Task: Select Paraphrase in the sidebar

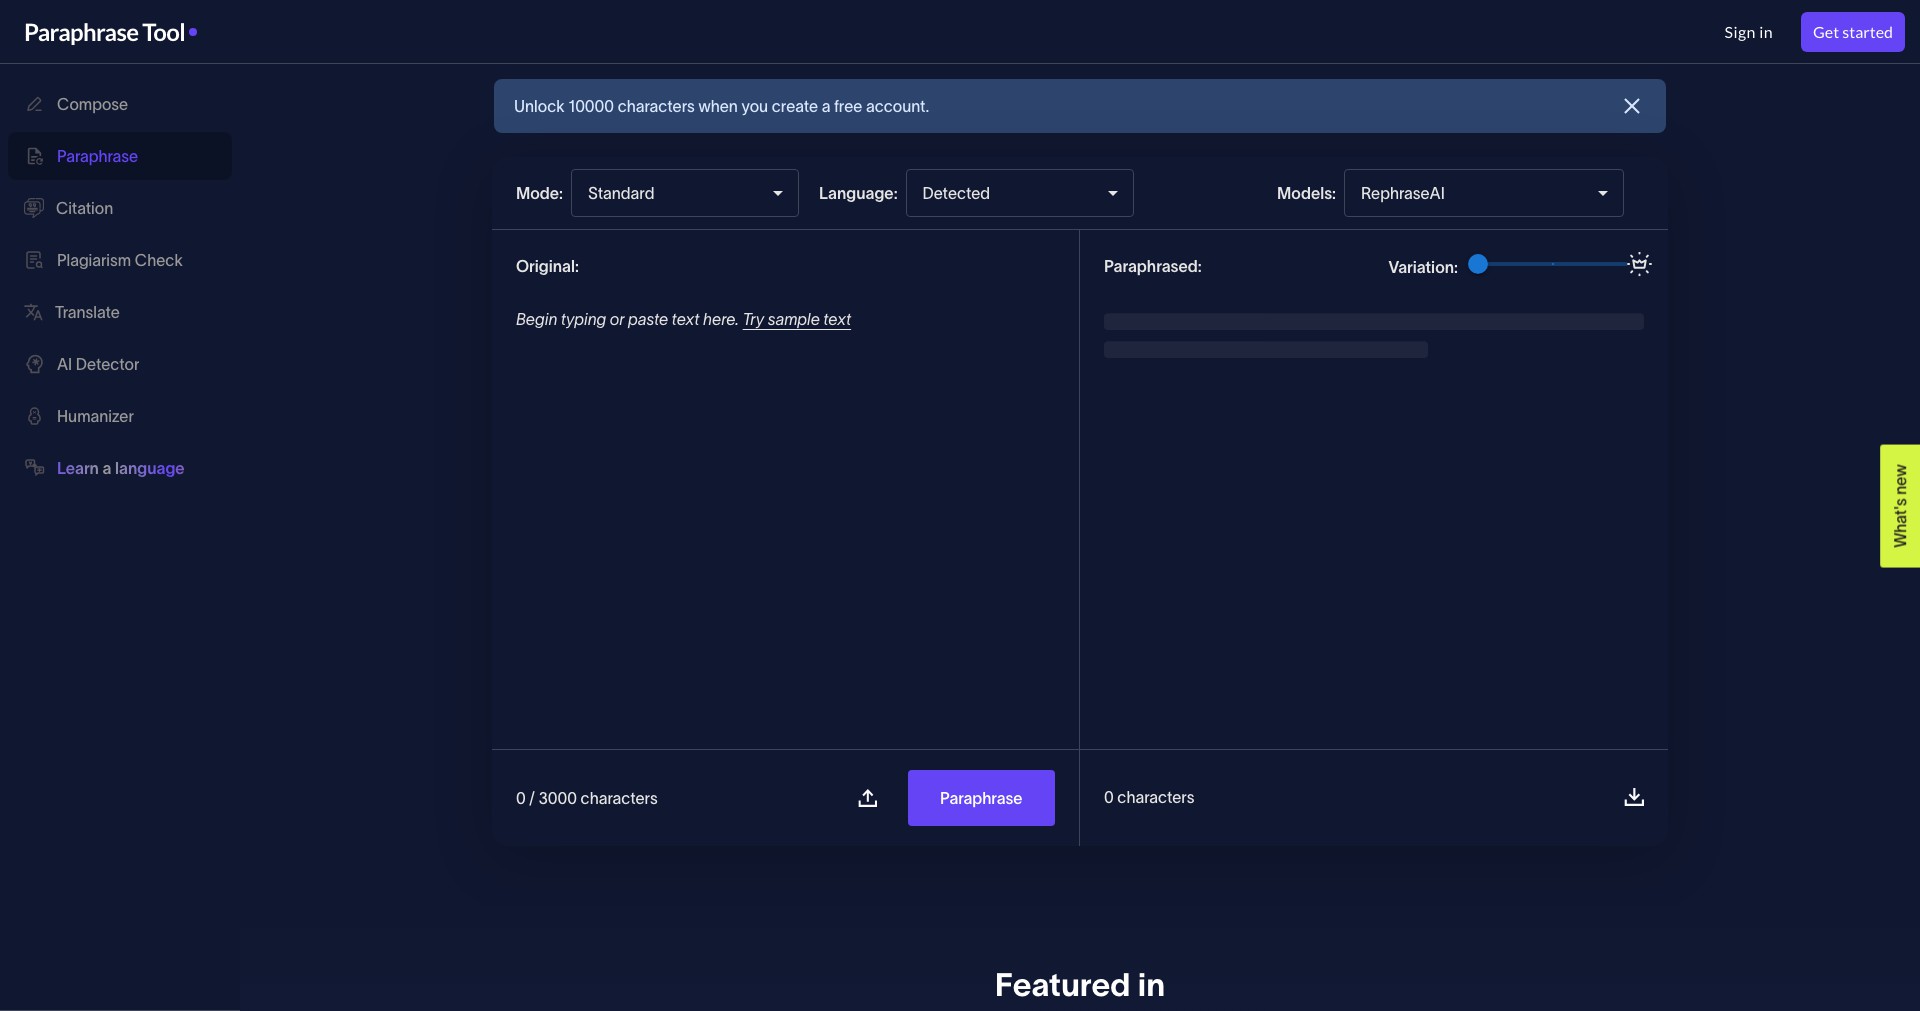Action: pos(120,156)
